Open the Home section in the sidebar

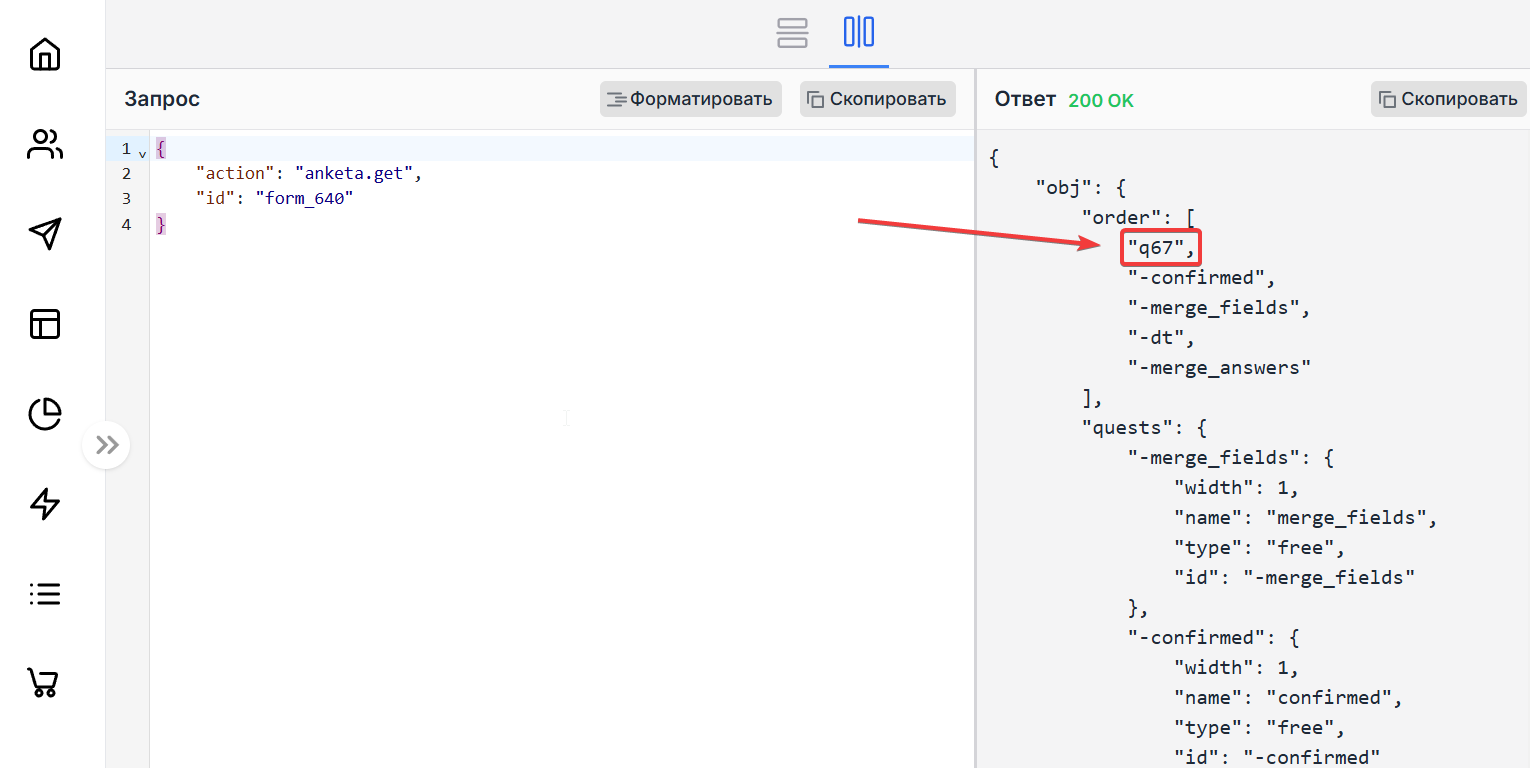click(44, 55)
